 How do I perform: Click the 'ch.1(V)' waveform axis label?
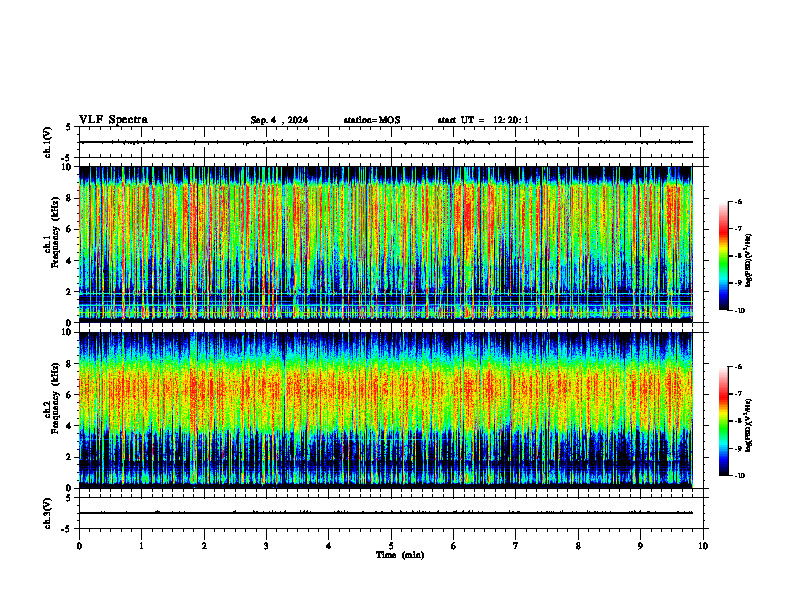tap(47, 142)
